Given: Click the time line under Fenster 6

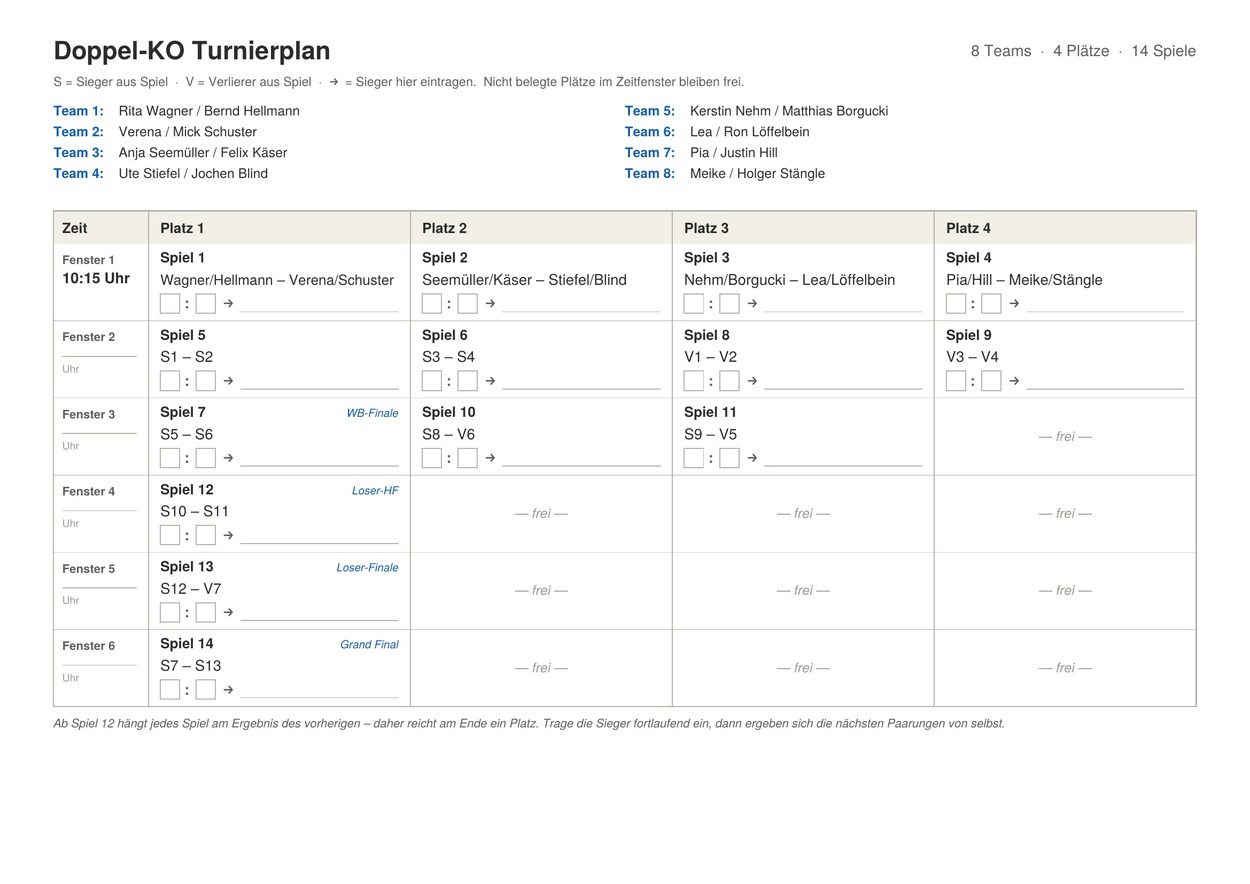Looking at the screenshot, I should click(x=99, y=665).
